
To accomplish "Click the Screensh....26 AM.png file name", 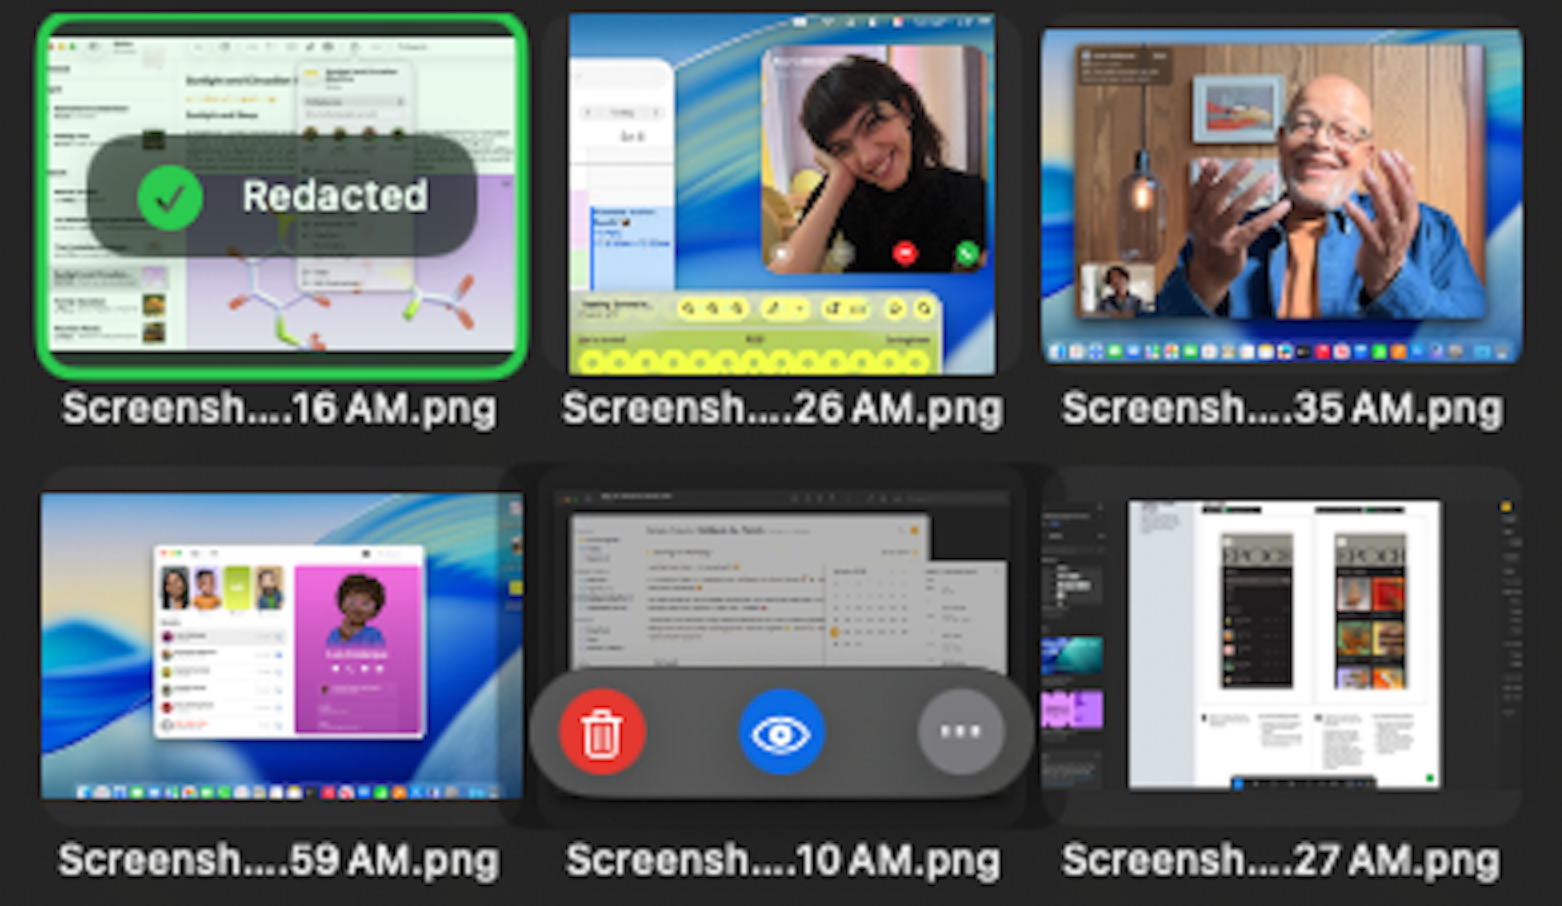I will [x=781, y=409].
